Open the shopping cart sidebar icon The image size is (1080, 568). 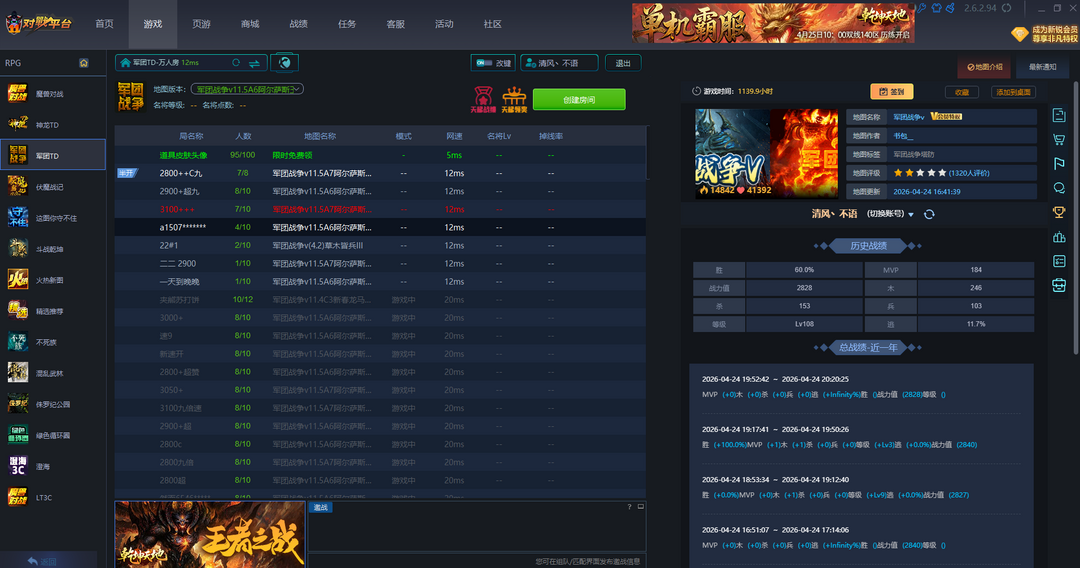[1059, 139]
